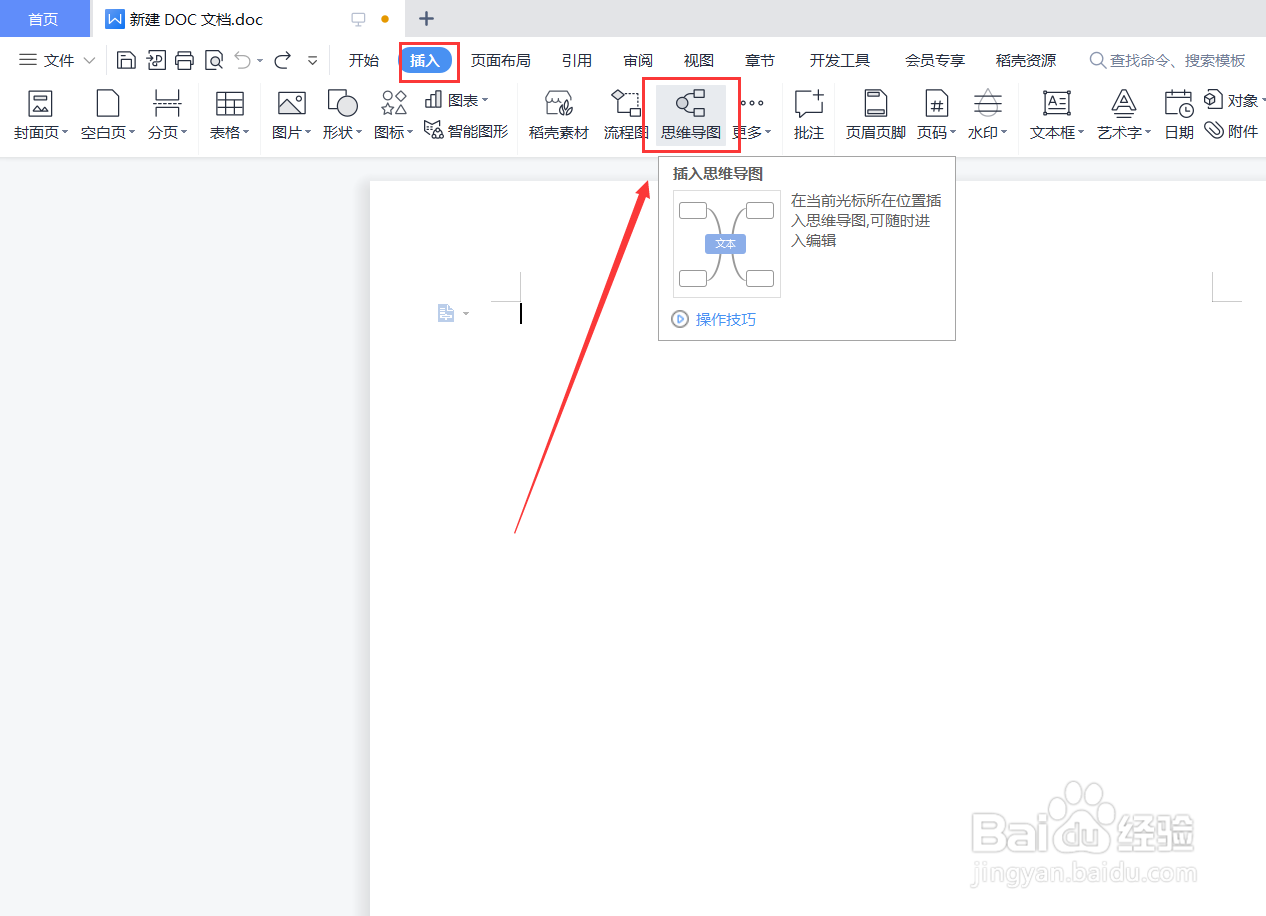
Task: Insert date (日期)
Action: coord(1179,115)
